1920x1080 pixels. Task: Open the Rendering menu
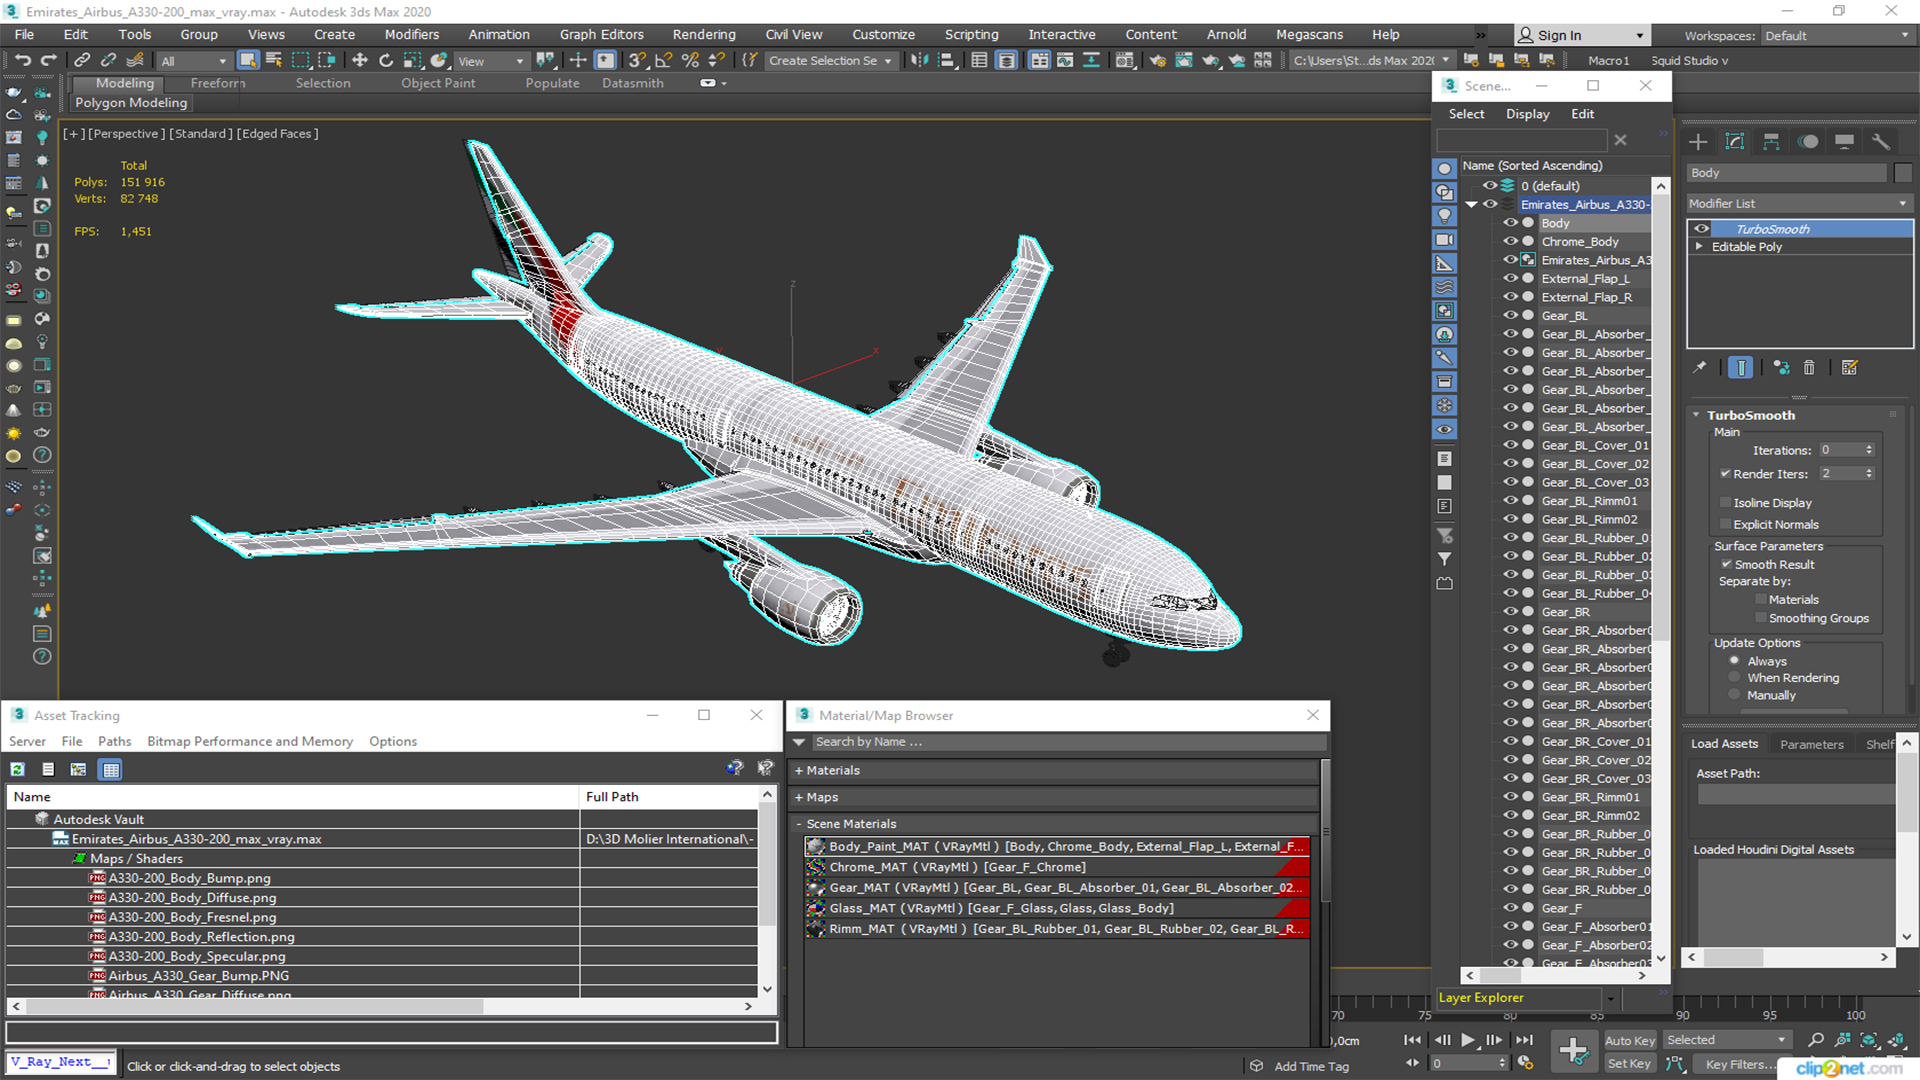point(703,34)
